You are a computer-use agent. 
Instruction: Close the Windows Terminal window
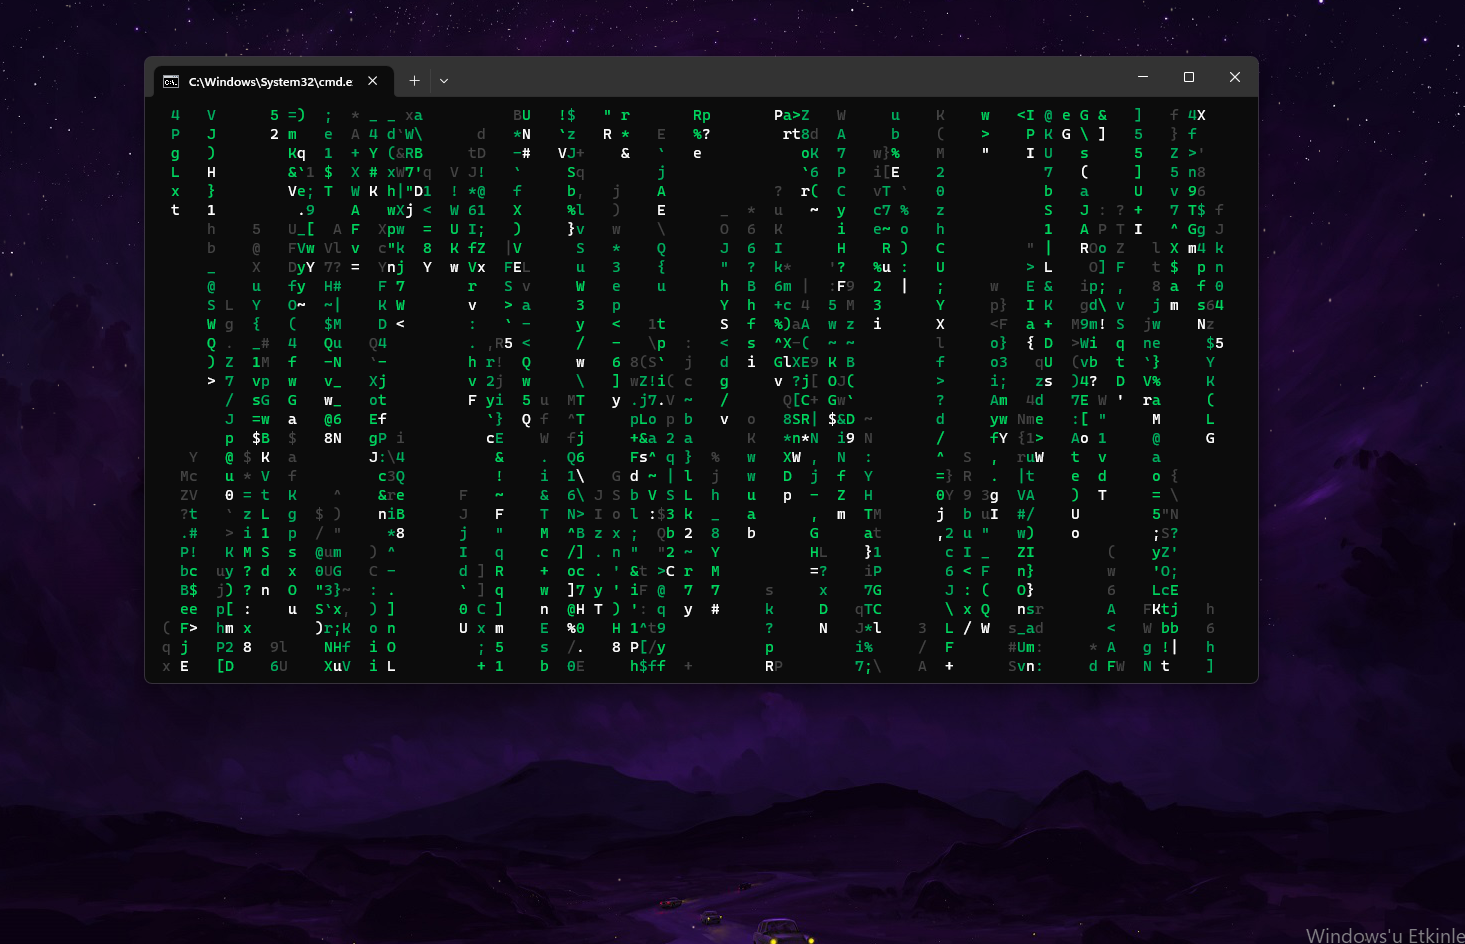(1235, 76)
